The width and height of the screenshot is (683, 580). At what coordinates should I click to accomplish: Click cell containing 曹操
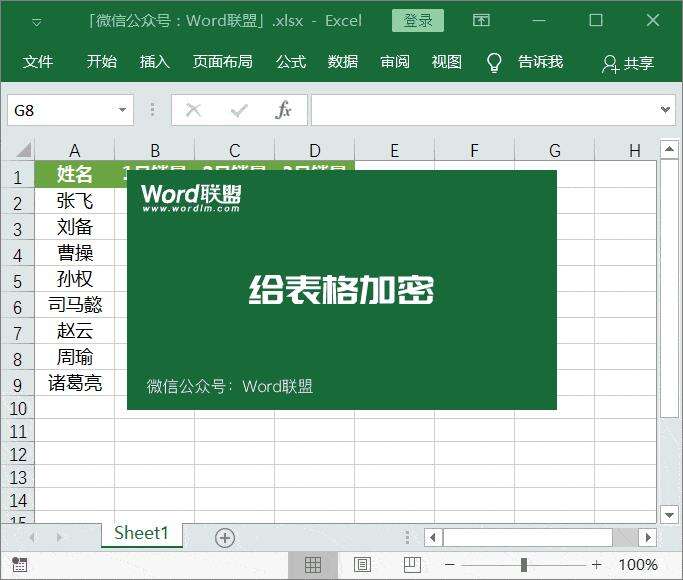tap(74, 253)
